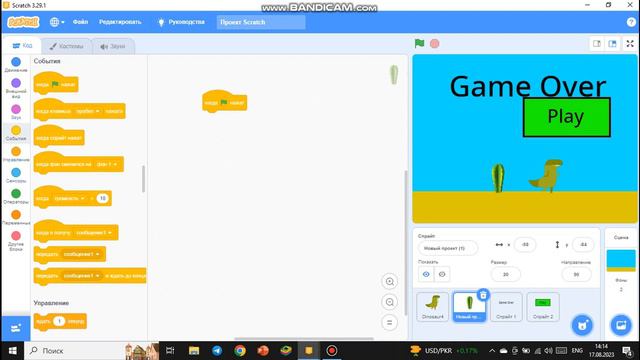Open message dropdown on 'broadcast and wait' block
This screenshot has height=360, width=640.
[x=81, y=276]
